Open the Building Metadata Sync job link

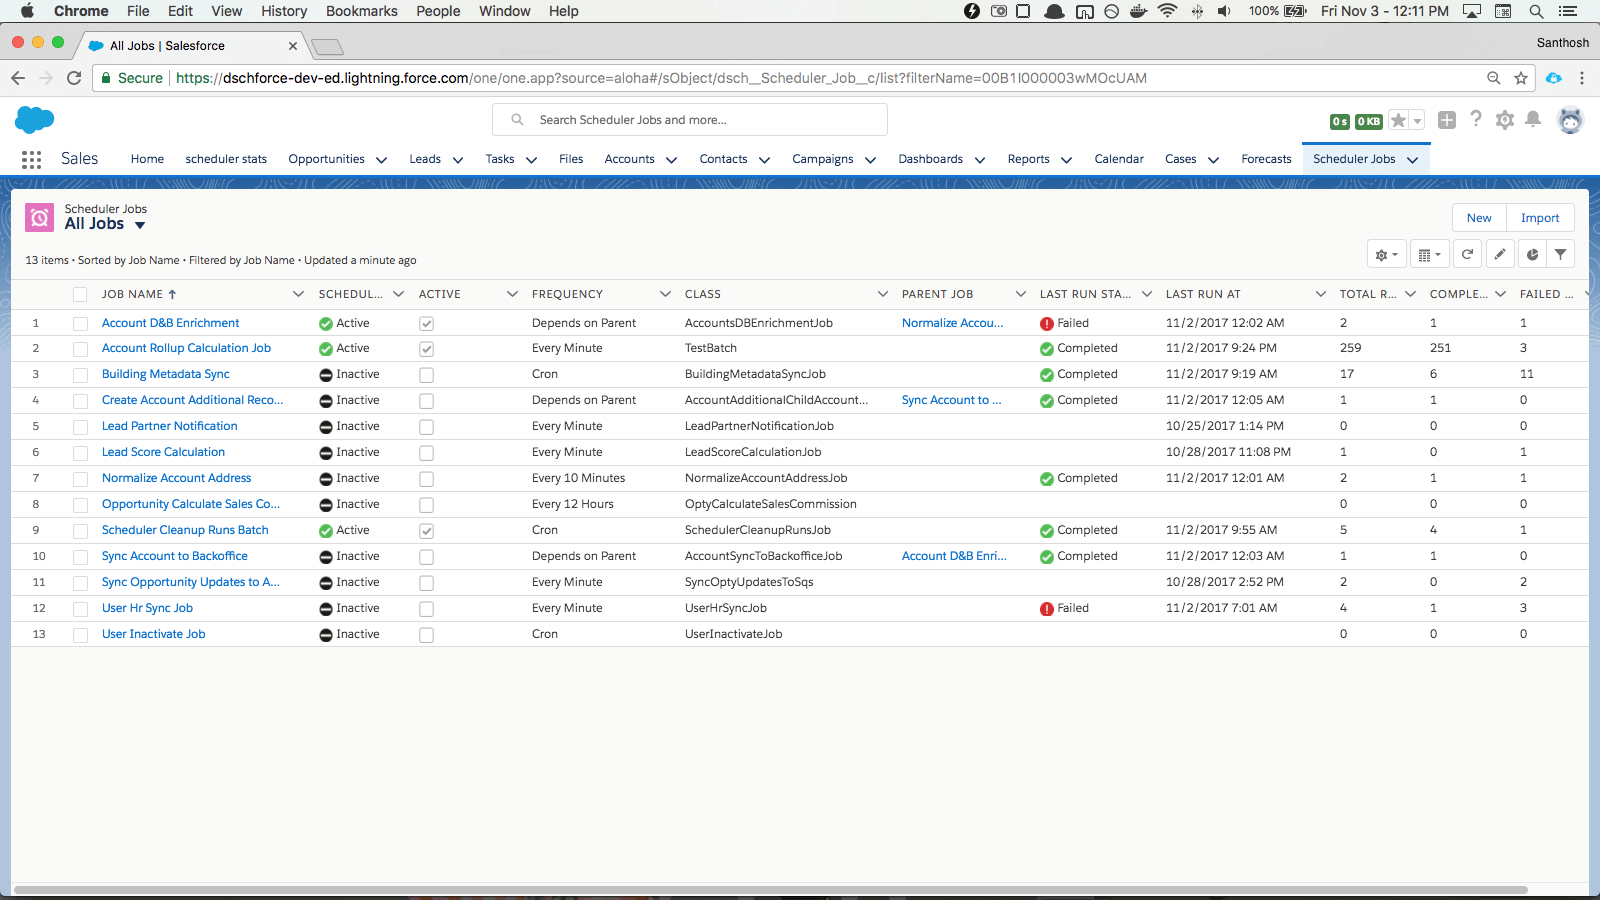(166, 374)
